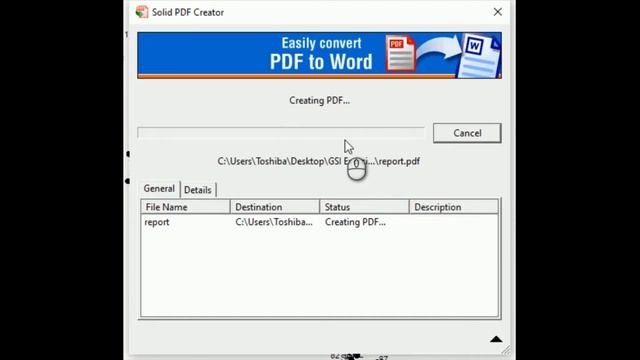Close the Solid PDF Creator window

(498, 12)
